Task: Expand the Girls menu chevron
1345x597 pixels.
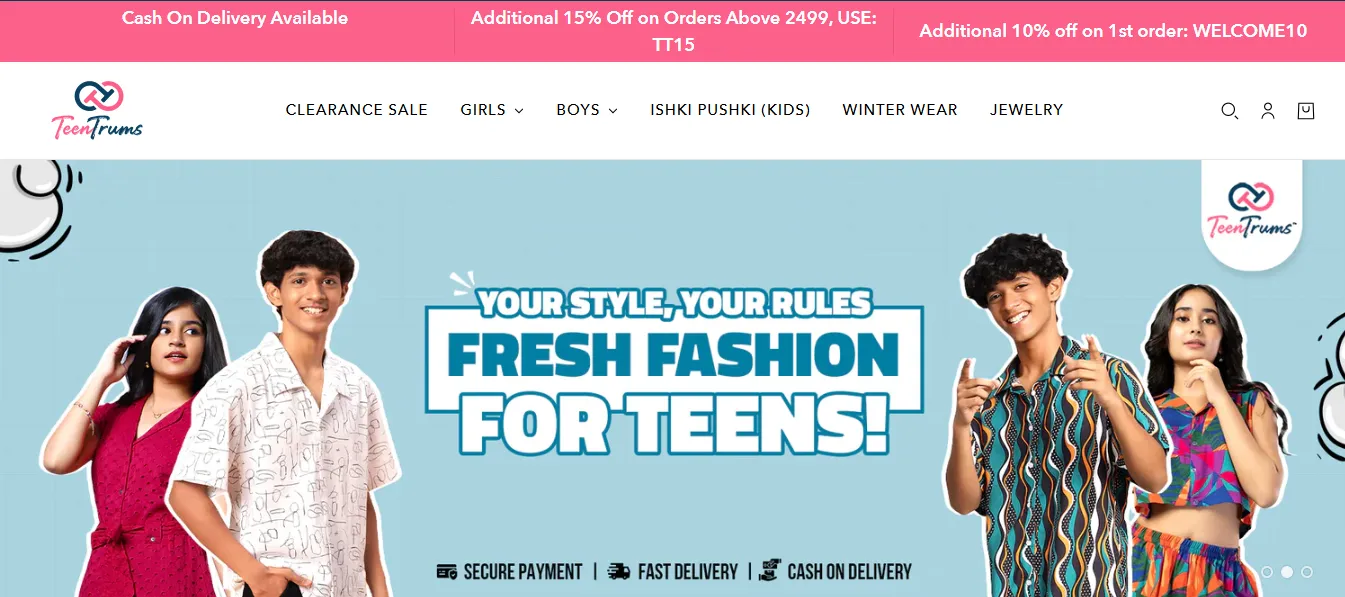Action: [519, 111]
